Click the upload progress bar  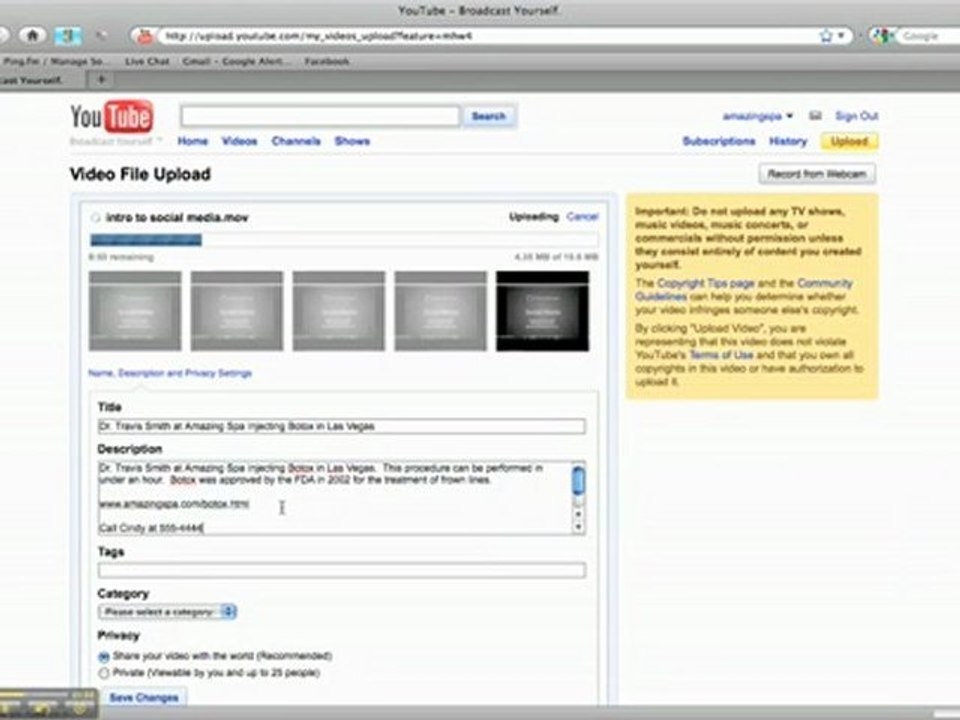pyautogui.click(x=343, y=240)
